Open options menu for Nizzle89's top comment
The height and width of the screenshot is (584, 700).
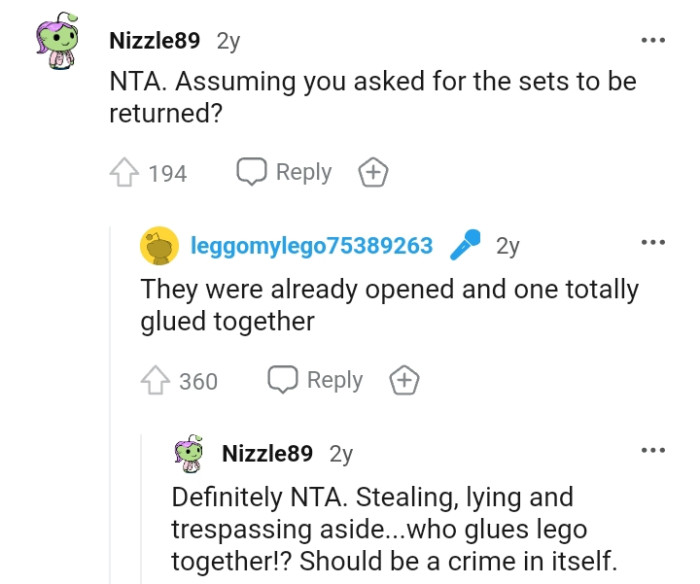653,41
